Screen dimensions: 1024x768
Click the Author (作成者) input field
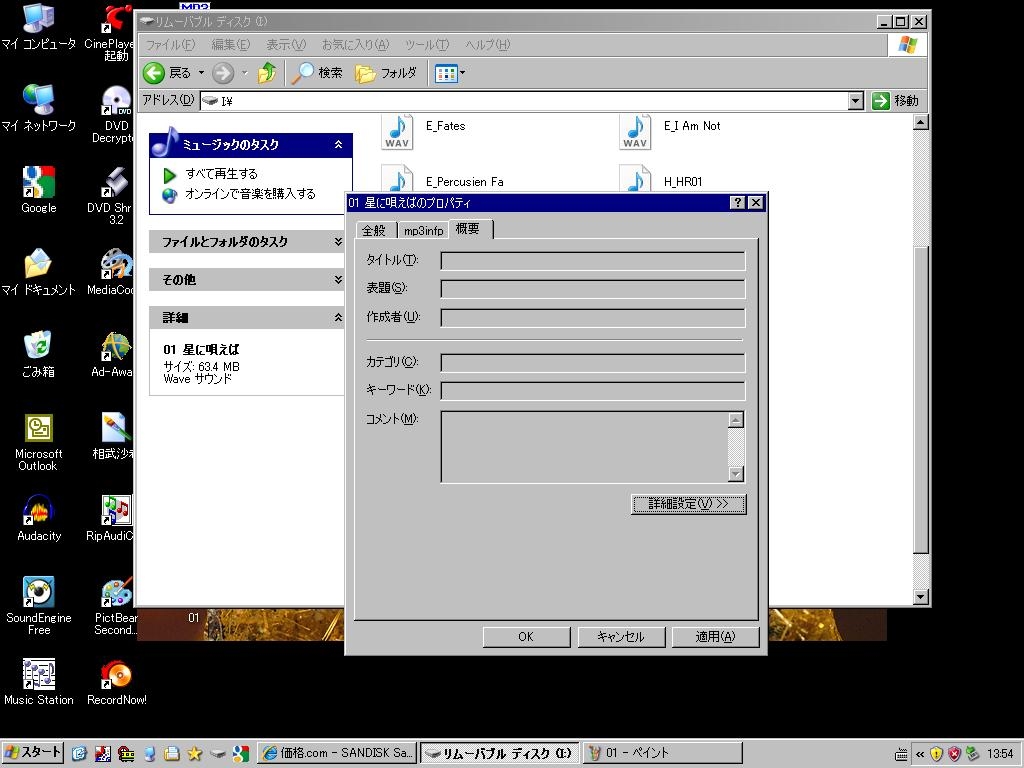click(593, 318)
